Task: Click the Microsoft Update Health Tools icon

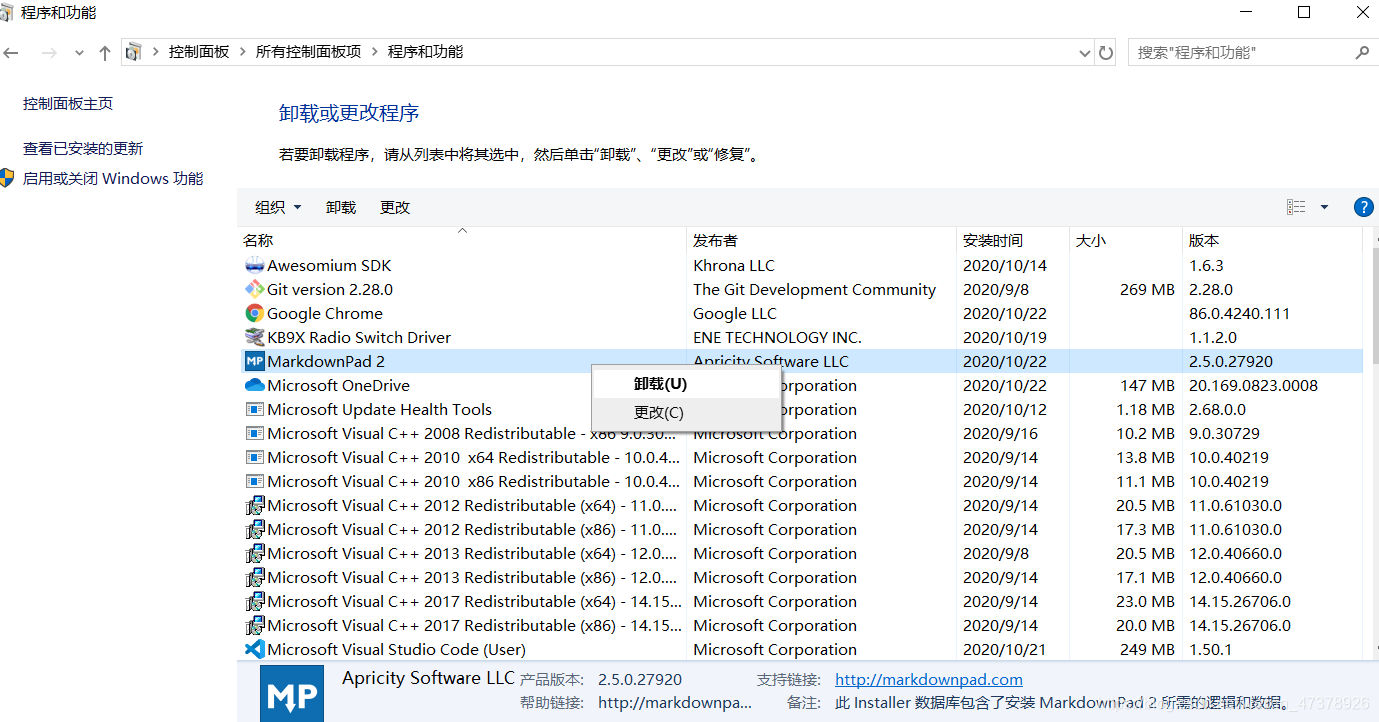Action: click(x=254, y=409)
